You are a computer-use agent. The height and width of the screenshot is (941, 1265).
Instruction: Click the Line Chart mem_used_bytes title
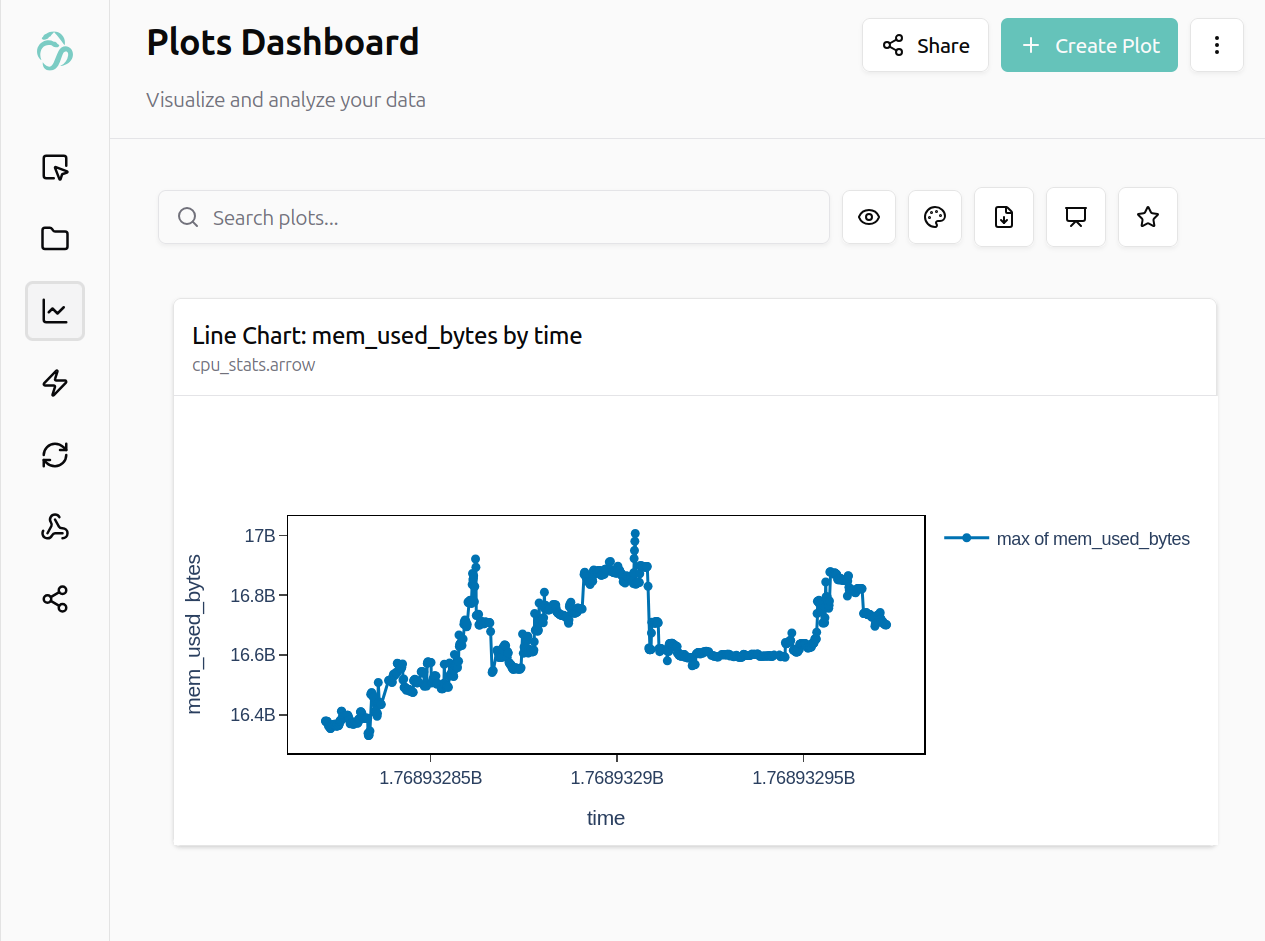click(387, 336)
